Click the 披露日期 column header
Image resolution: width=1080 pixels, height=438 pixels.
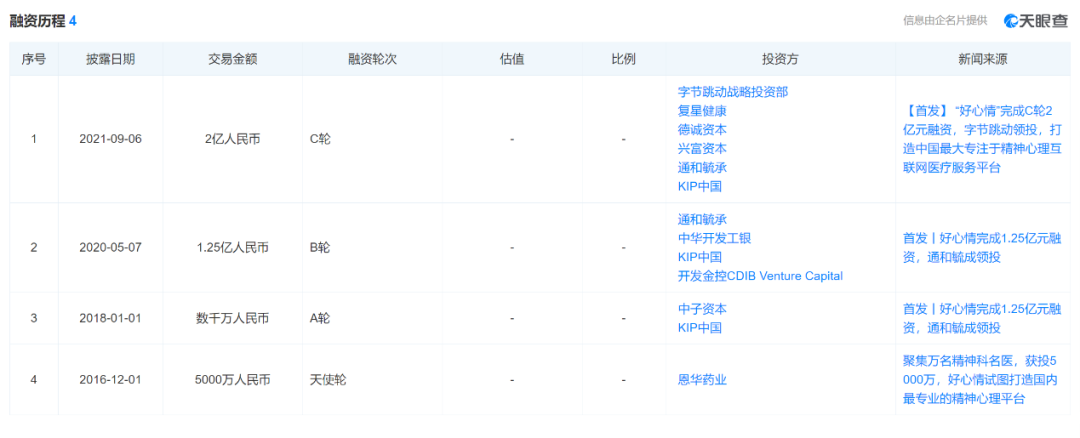point(110,59)
